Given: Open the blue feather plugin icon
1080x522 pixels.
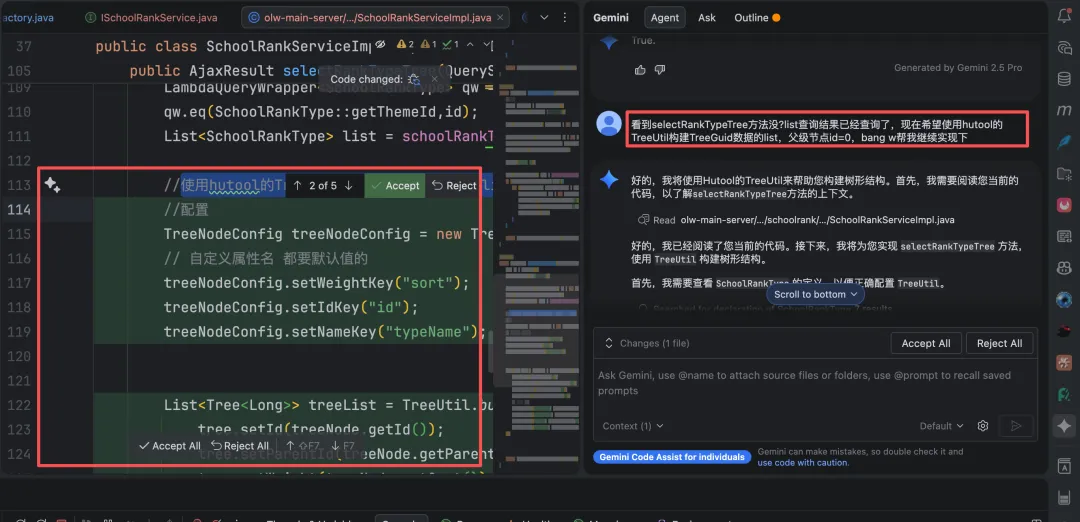Looking at the screenshot, I should [1064, 141].
